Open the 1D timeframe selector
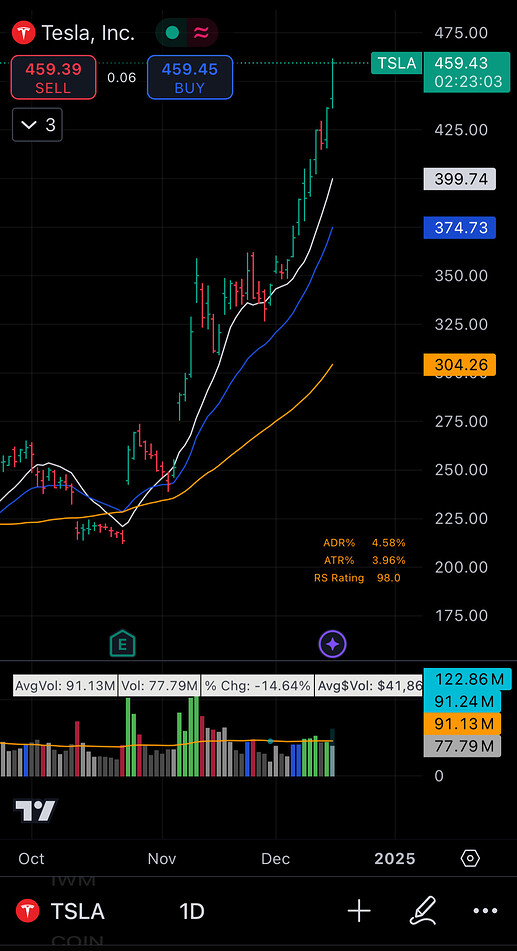517x951 pixels. 192,911
